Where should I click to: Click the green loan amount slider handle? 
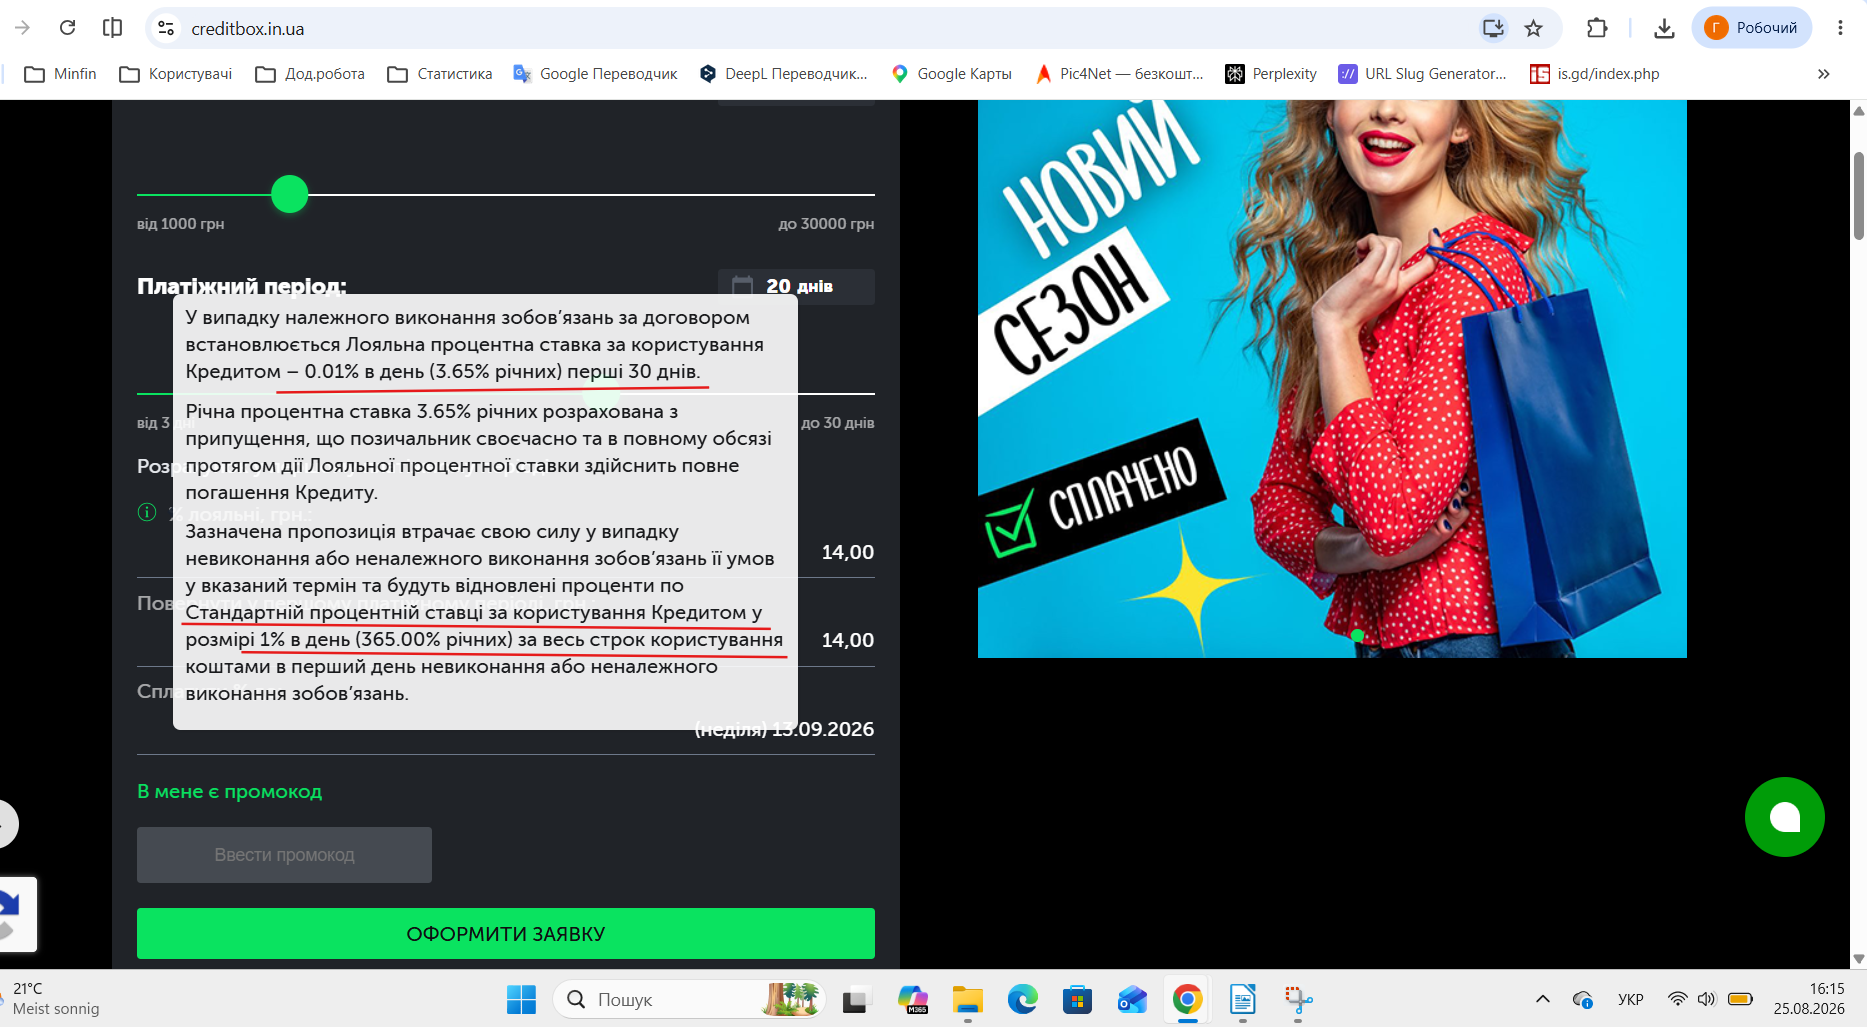point(290,194)
